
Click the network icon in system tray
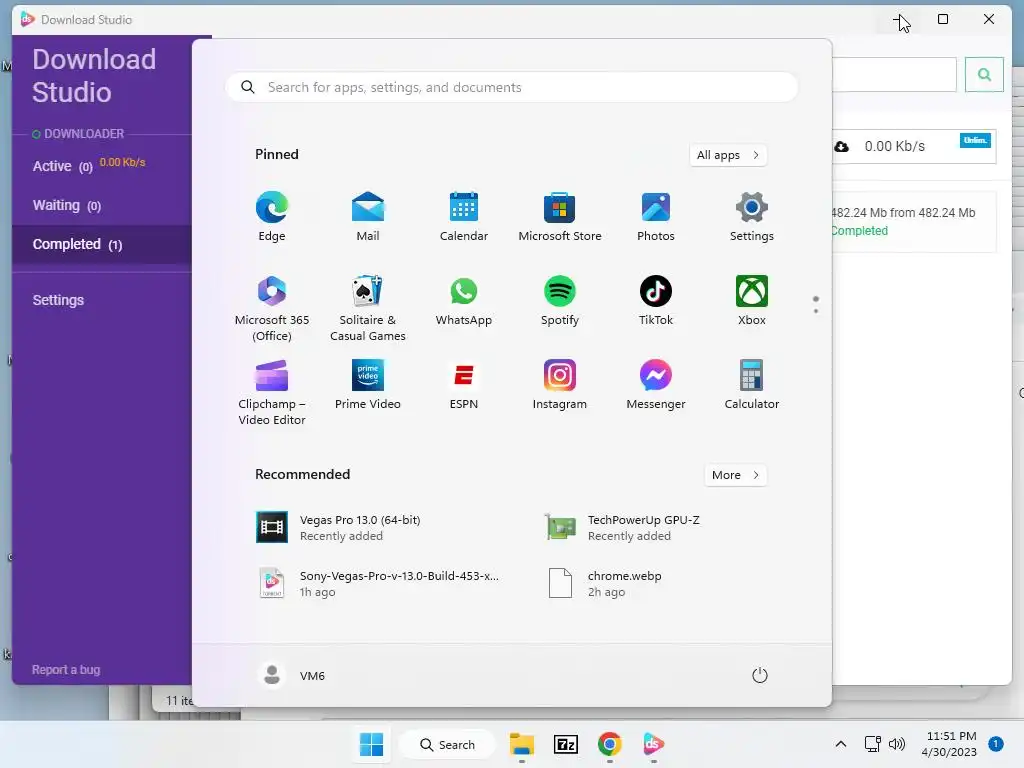[x=872, y=744]
